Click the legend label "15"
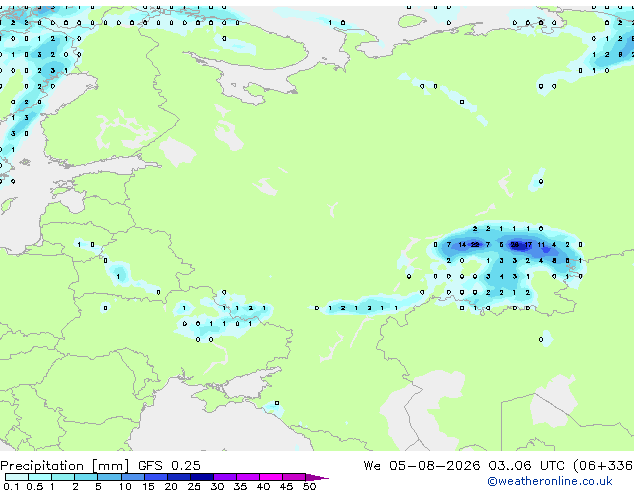Screen dimensions: 634x490 [x=148, y=486]
